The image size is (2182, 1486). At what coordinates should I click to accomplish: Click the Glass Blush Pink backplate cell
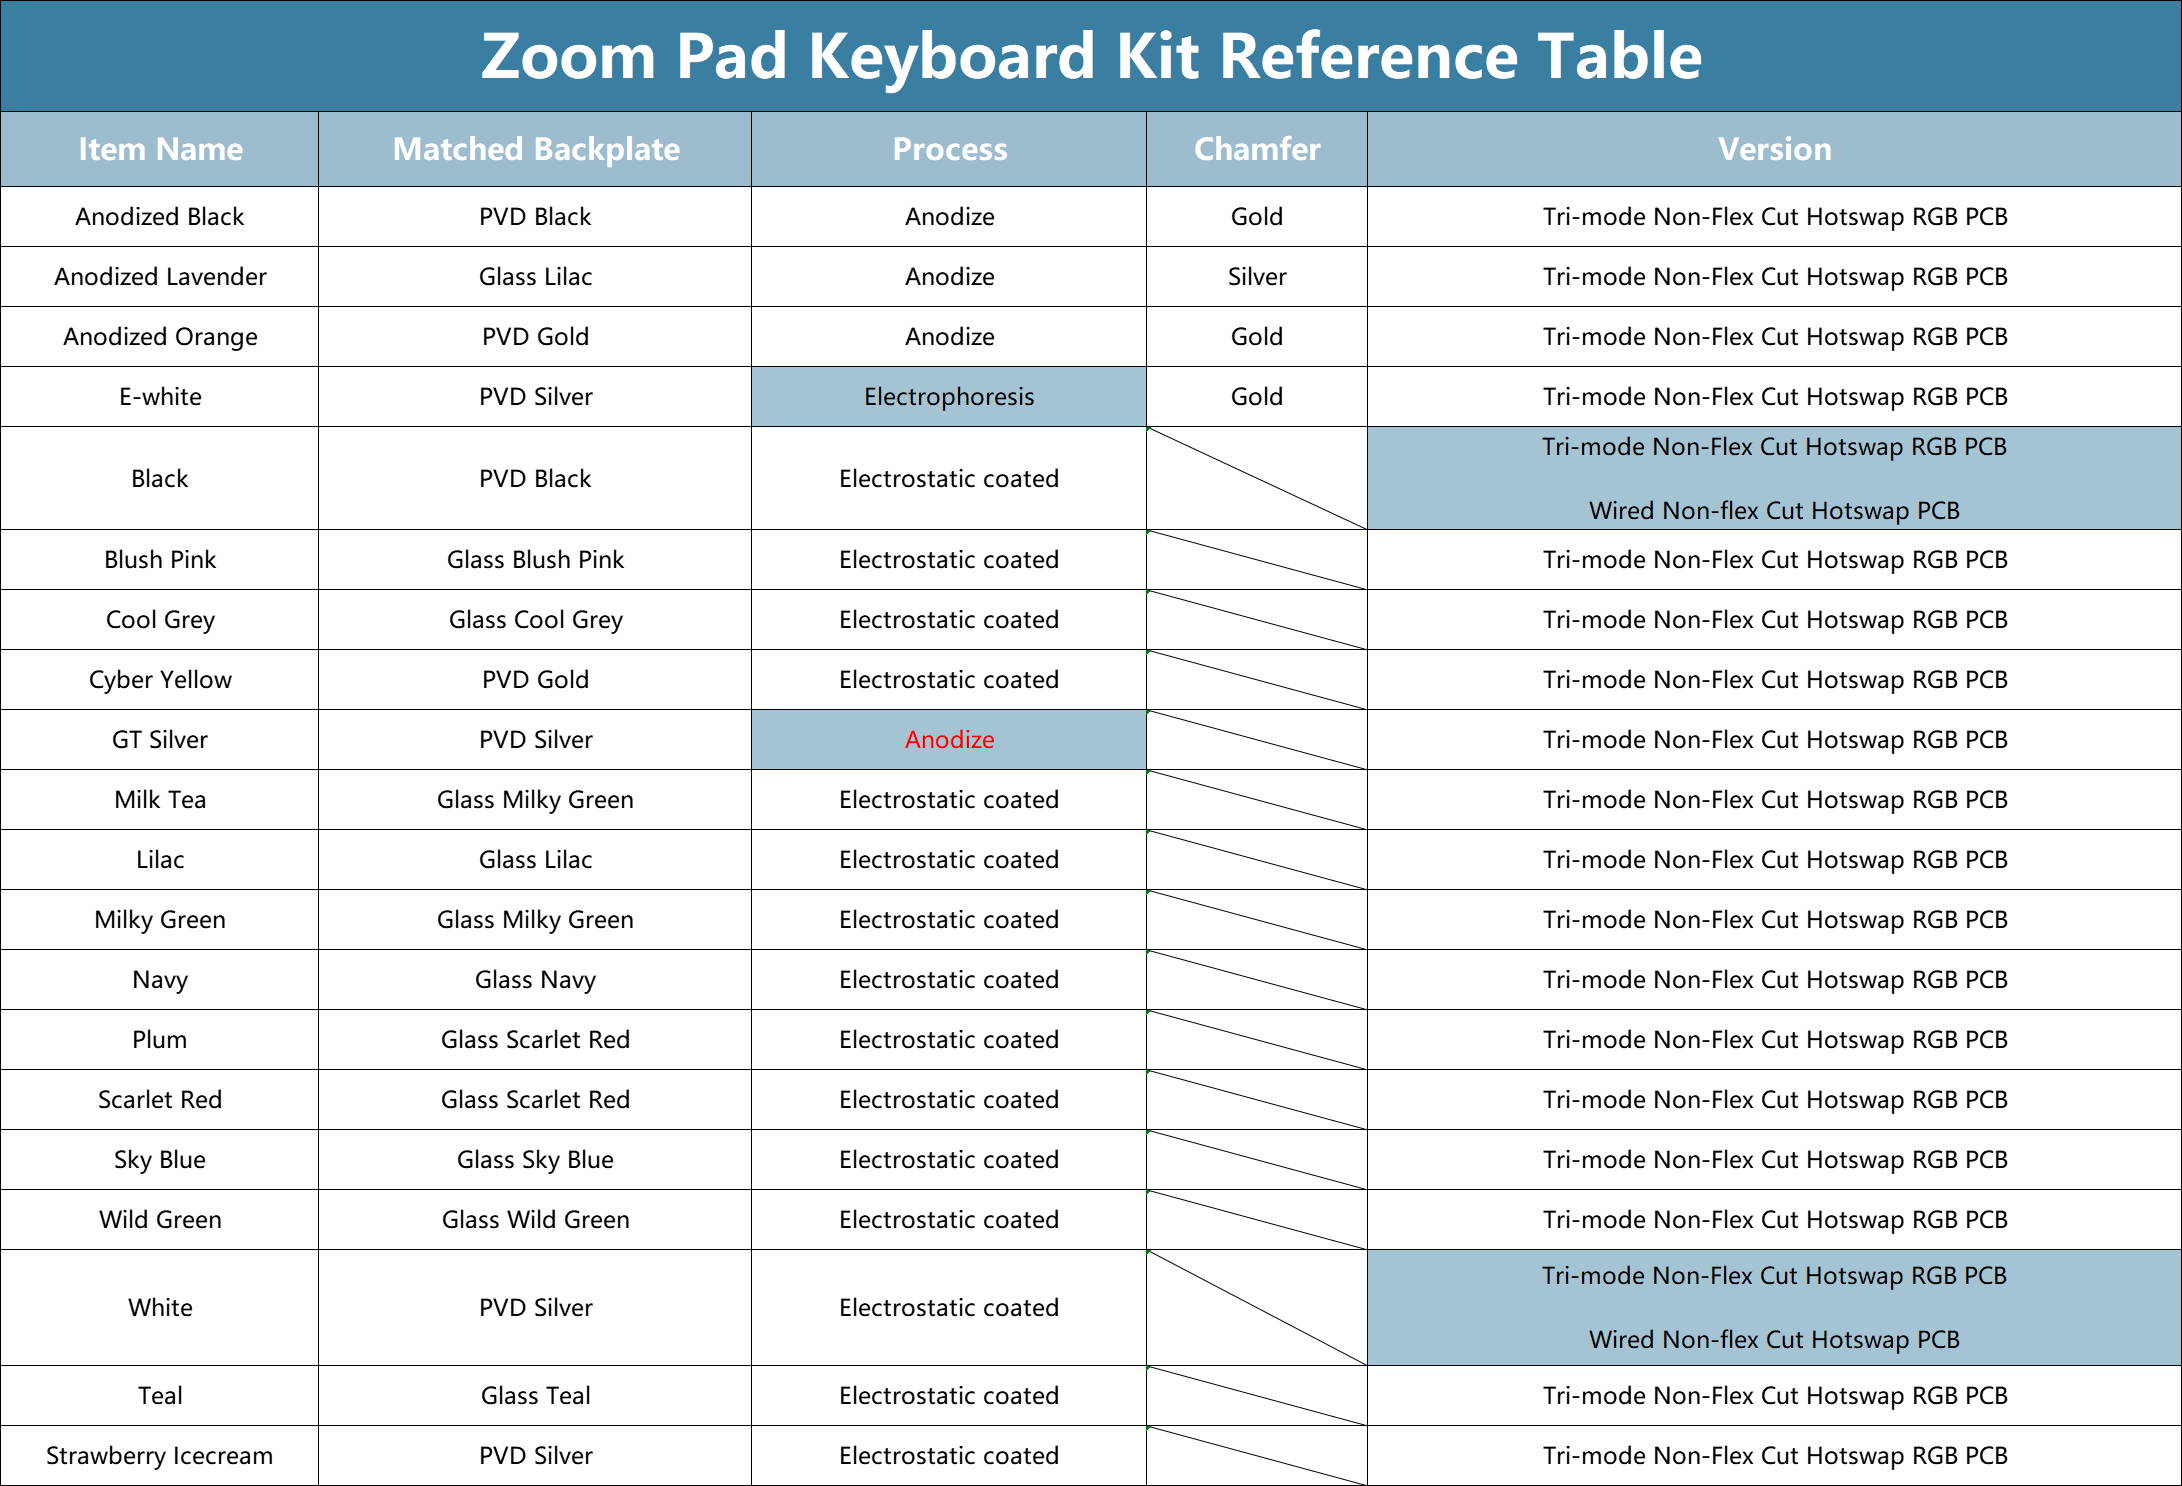535,560
